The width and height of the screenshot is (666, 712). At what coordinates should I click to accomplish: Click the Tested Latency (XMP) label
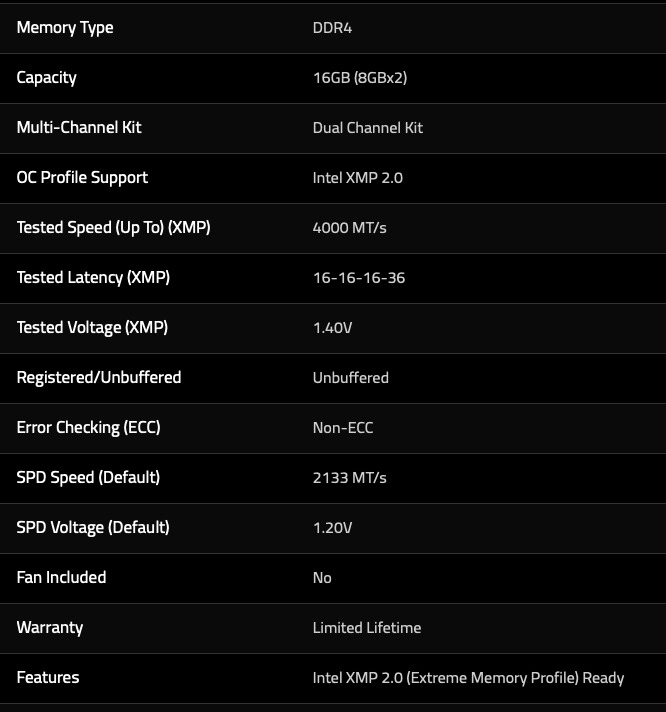(x=93, y=278)
